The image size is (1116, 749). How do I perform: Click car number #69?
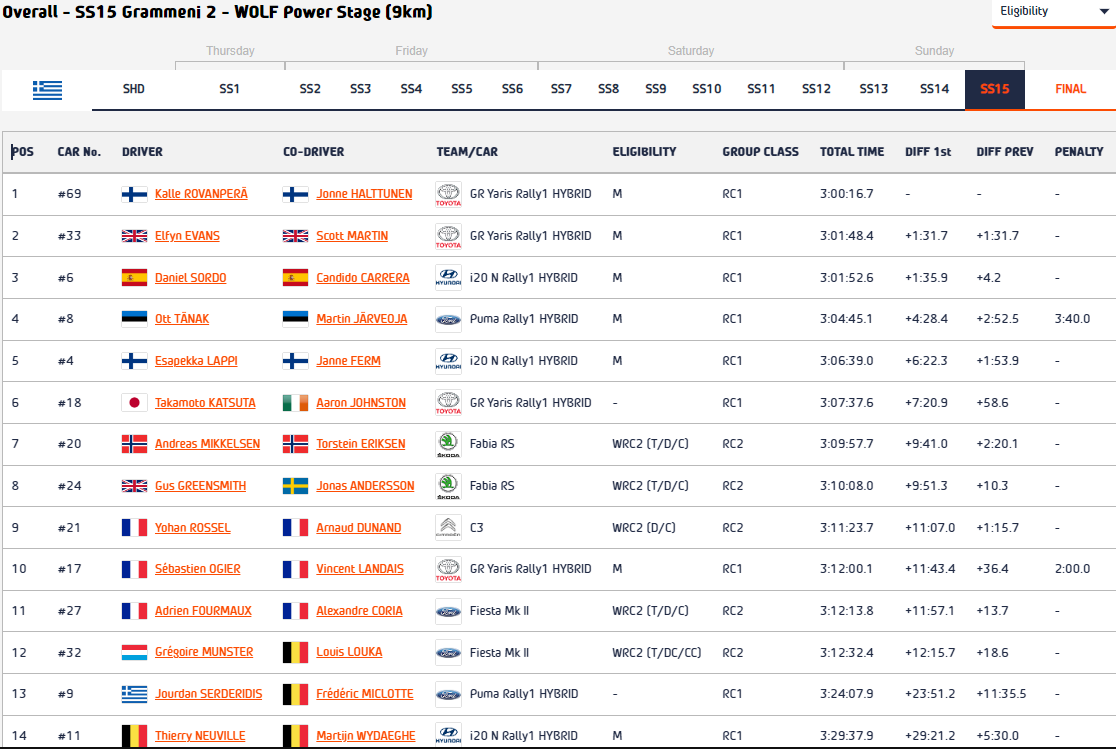pyautogui.click(x=70, y=194)
